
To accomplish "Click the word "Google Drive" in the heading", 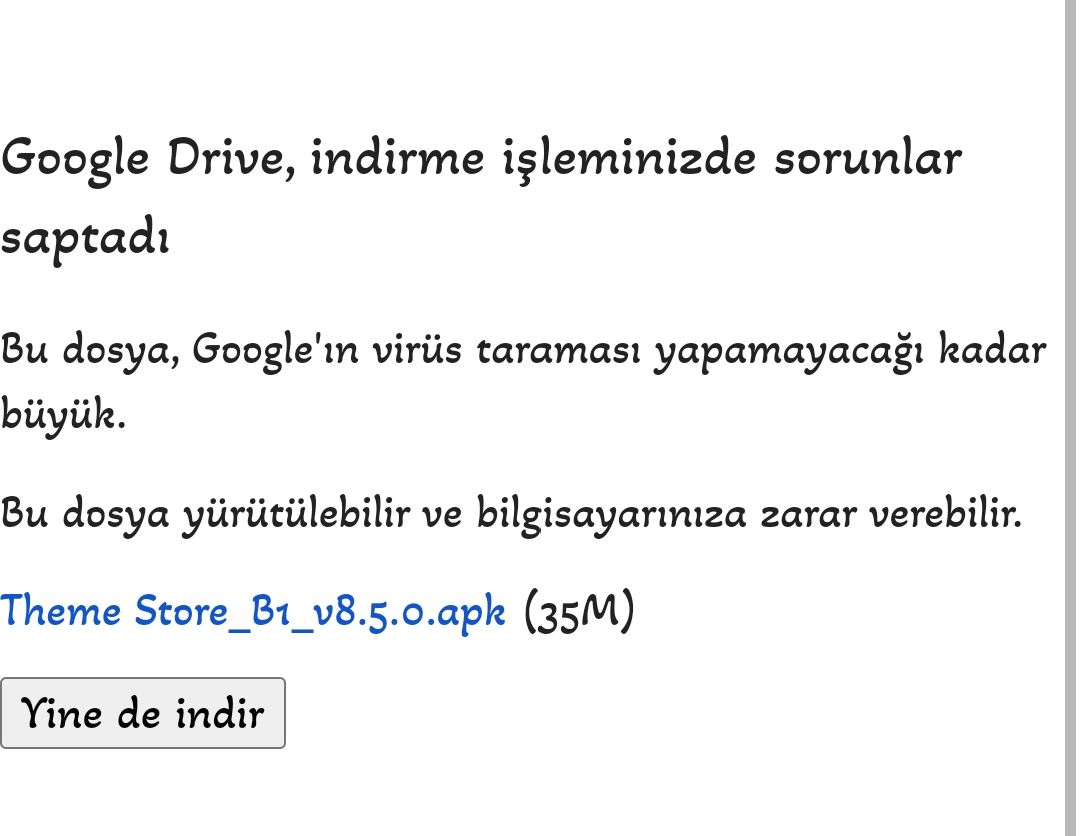I will (x=147, y=160).
